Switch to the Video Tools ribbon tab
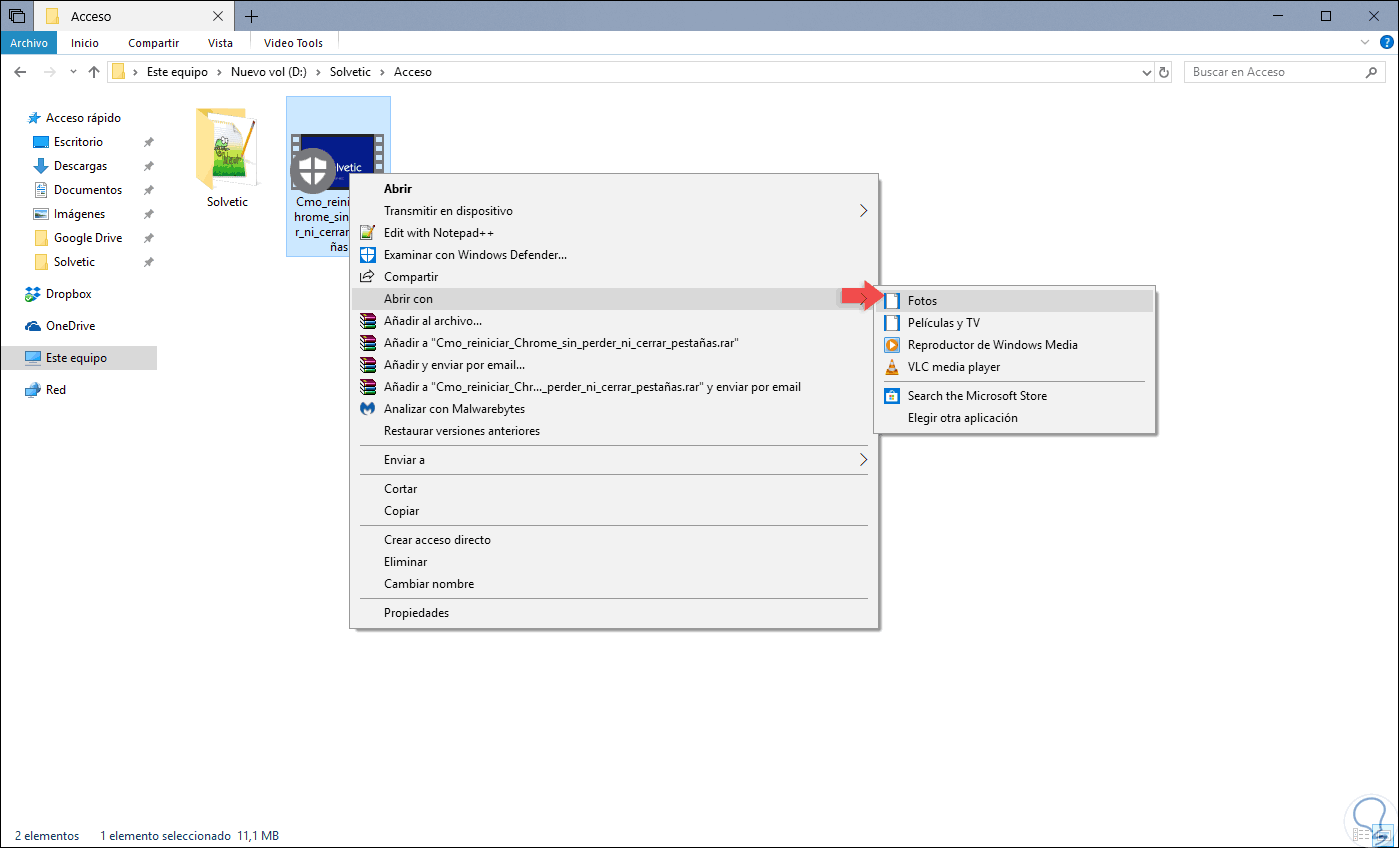This screenshot has width=1399, height=848. point(293,43)
